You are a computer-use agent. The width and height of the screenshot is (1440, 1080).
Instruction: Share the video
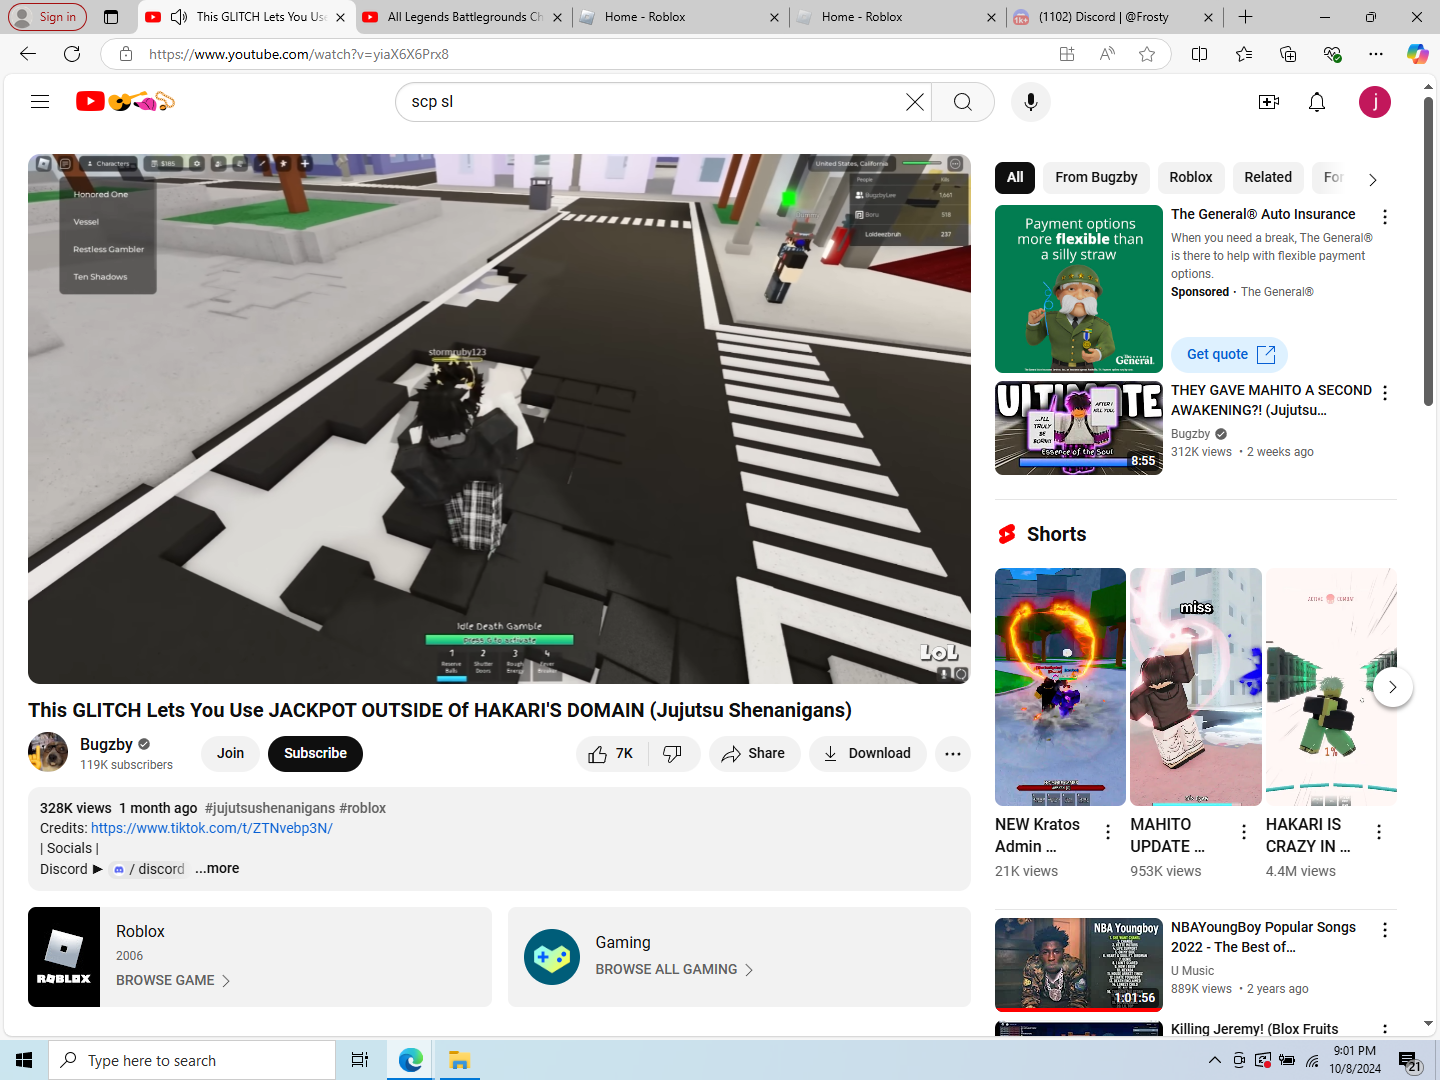754,754
